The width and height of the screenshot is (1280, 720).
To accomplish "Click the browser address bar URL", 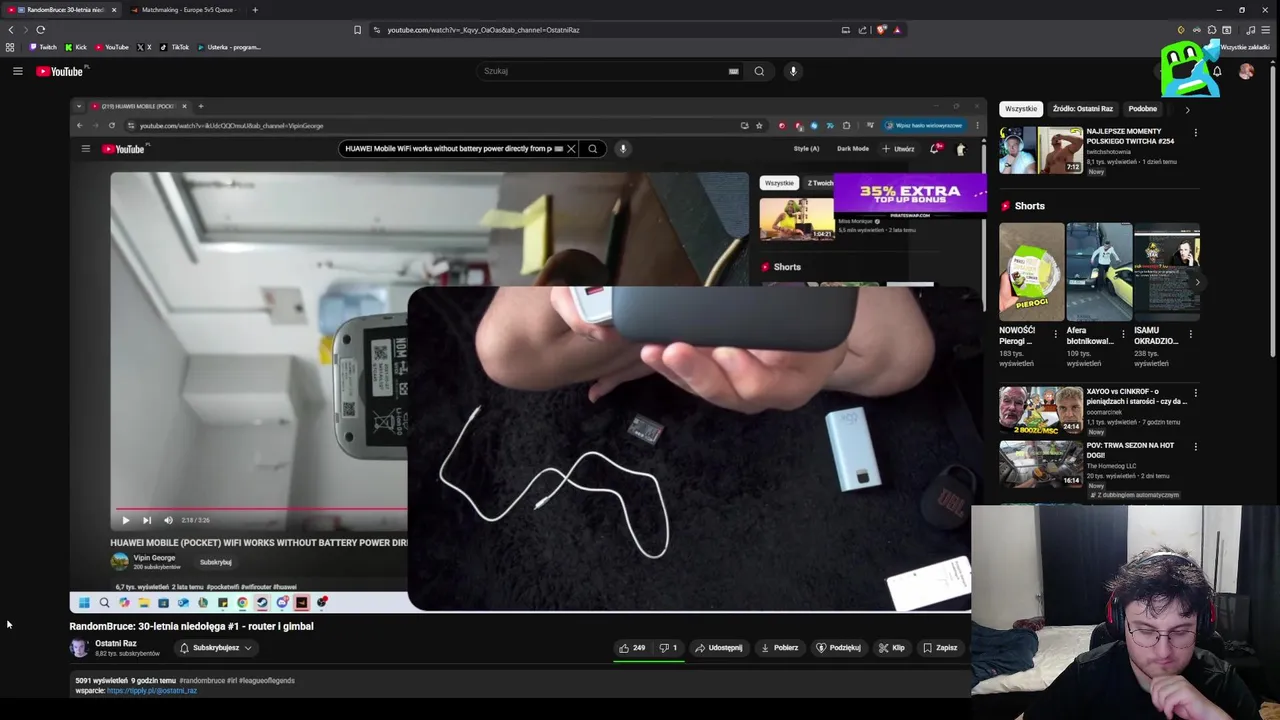I will coord(484,30).
